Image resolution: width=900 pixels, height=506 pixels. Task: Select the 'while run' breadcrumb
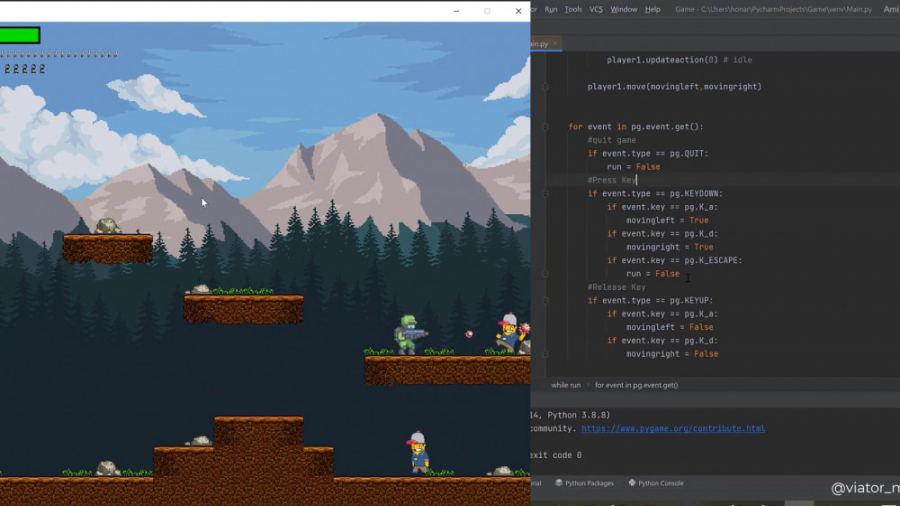click(565, 385)
